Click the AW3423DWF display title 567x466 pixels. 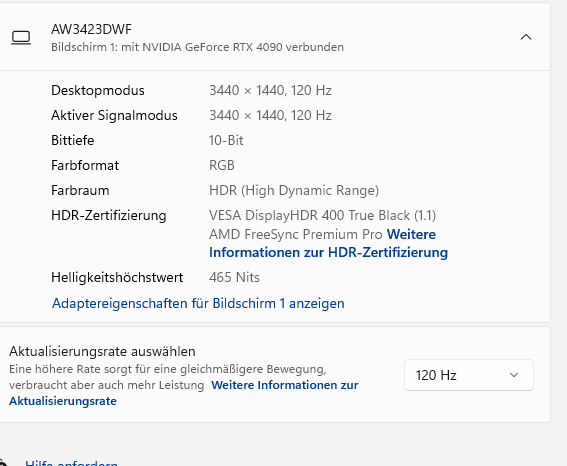(91, 29)
